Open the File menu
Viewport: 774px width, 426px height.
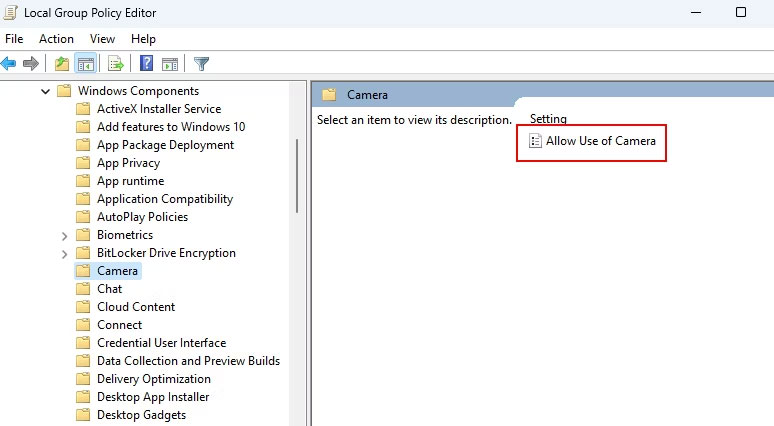point(14,39)
